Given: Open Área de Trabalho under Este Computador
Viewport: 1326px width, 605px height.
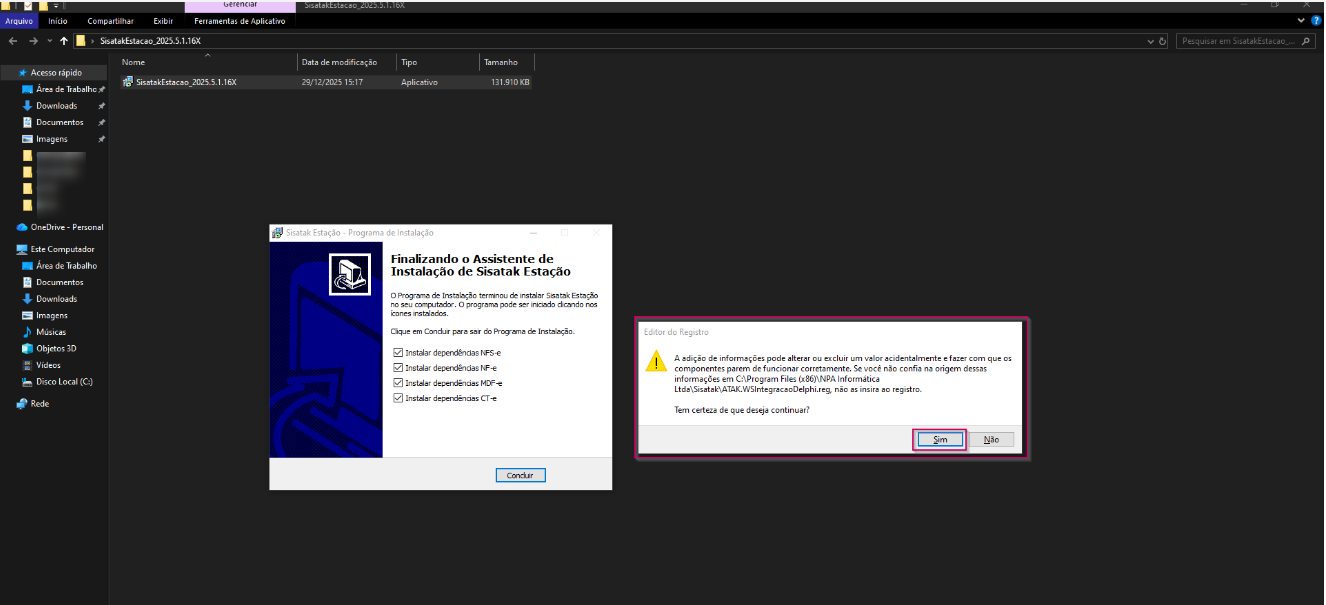Looking at the screenshot, I should pyautogui.click(x=60, y=266).
